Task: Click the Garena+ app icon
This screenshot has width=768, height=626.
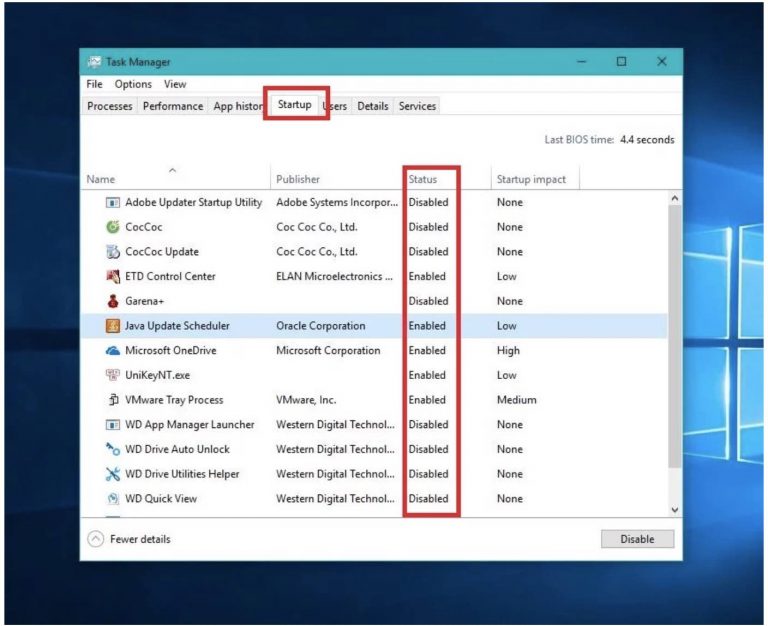Action: click(113, 301)
